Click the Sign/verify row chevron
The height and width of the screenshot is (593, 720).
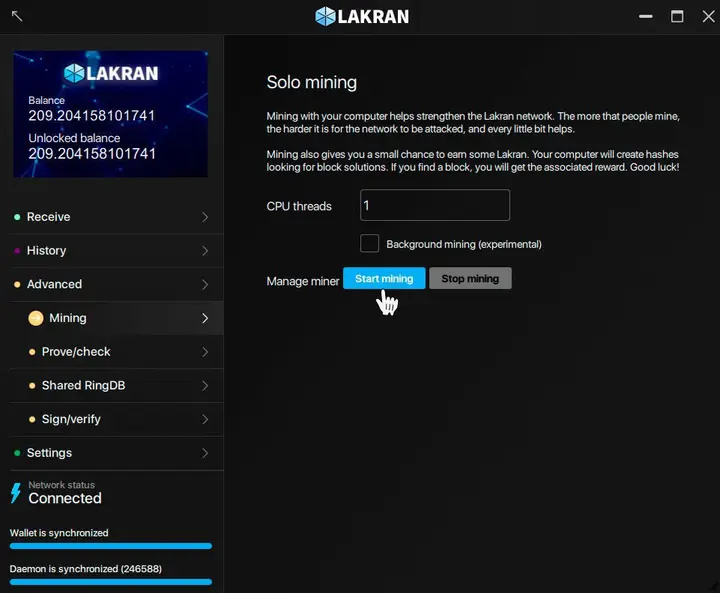tap(205, 419)
